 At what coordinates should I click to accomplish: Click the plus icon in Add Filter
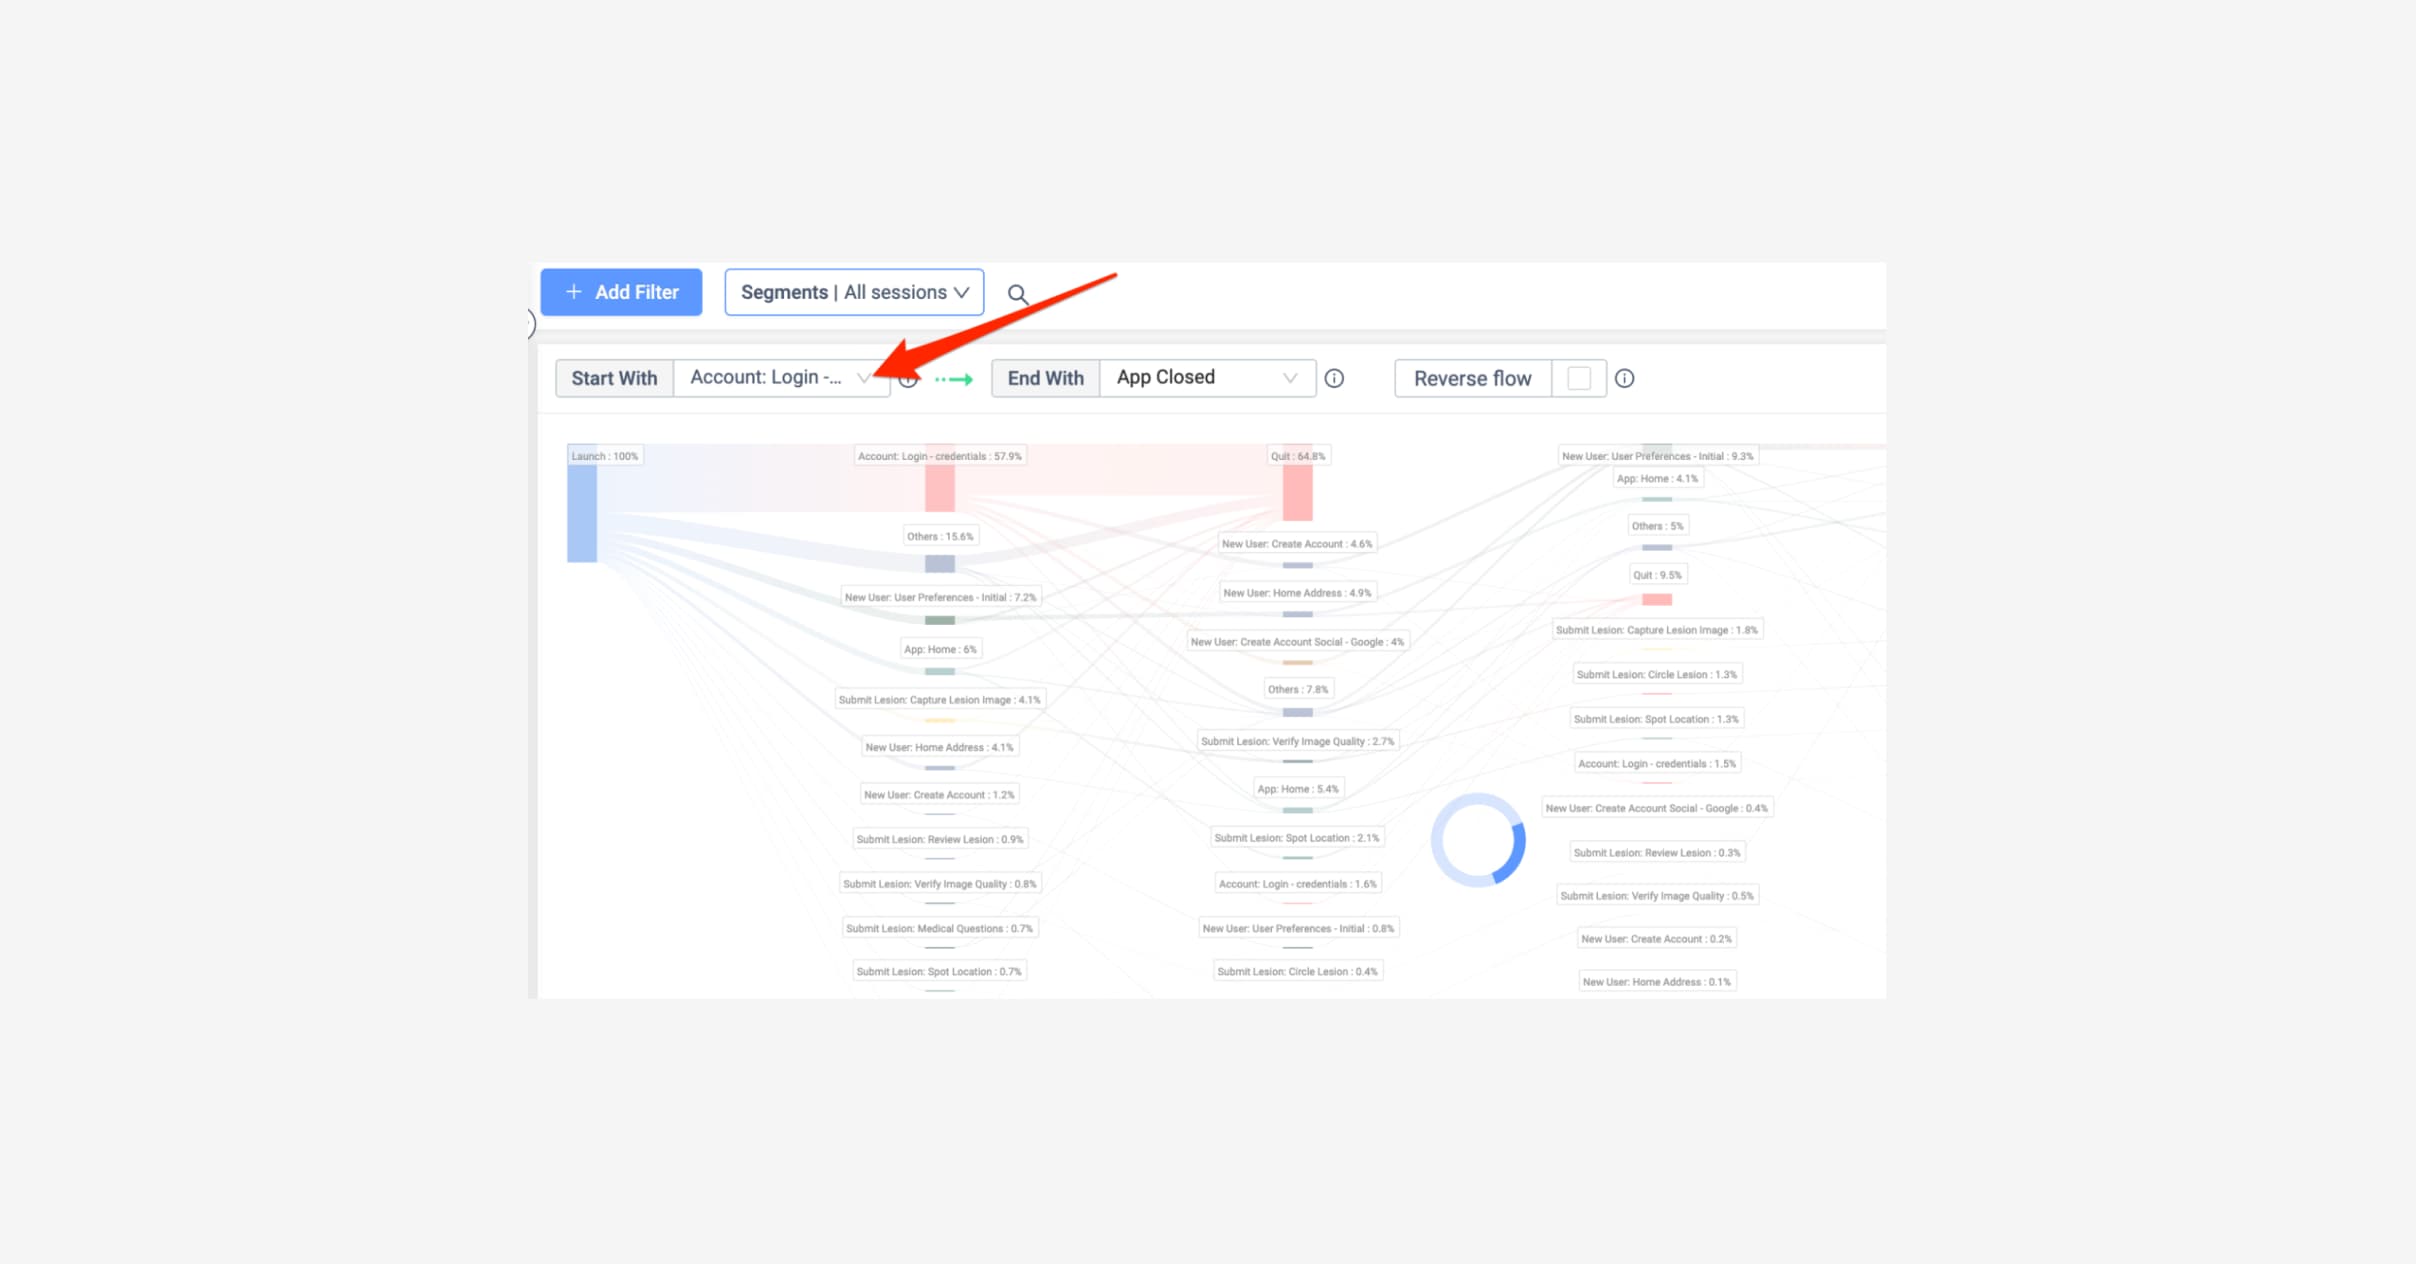pos(574,292)
